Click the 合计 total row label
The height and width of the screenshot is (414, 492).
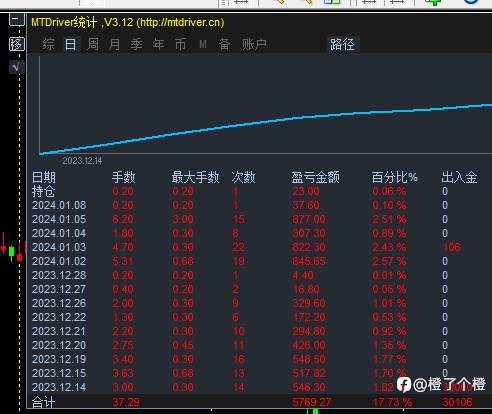pyautogui.click(x=44, y=402)
